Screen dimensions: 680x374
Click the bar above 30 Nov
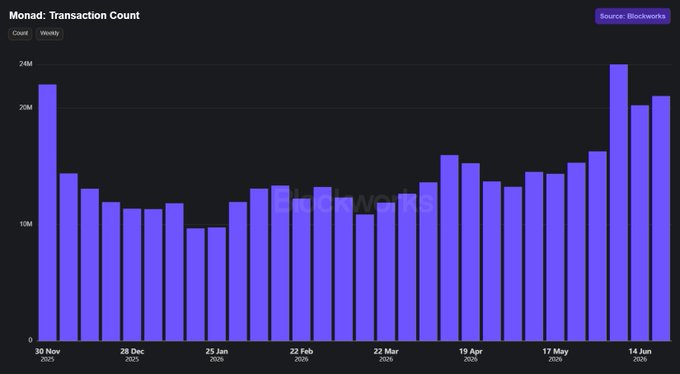click(x=48, y=213)
